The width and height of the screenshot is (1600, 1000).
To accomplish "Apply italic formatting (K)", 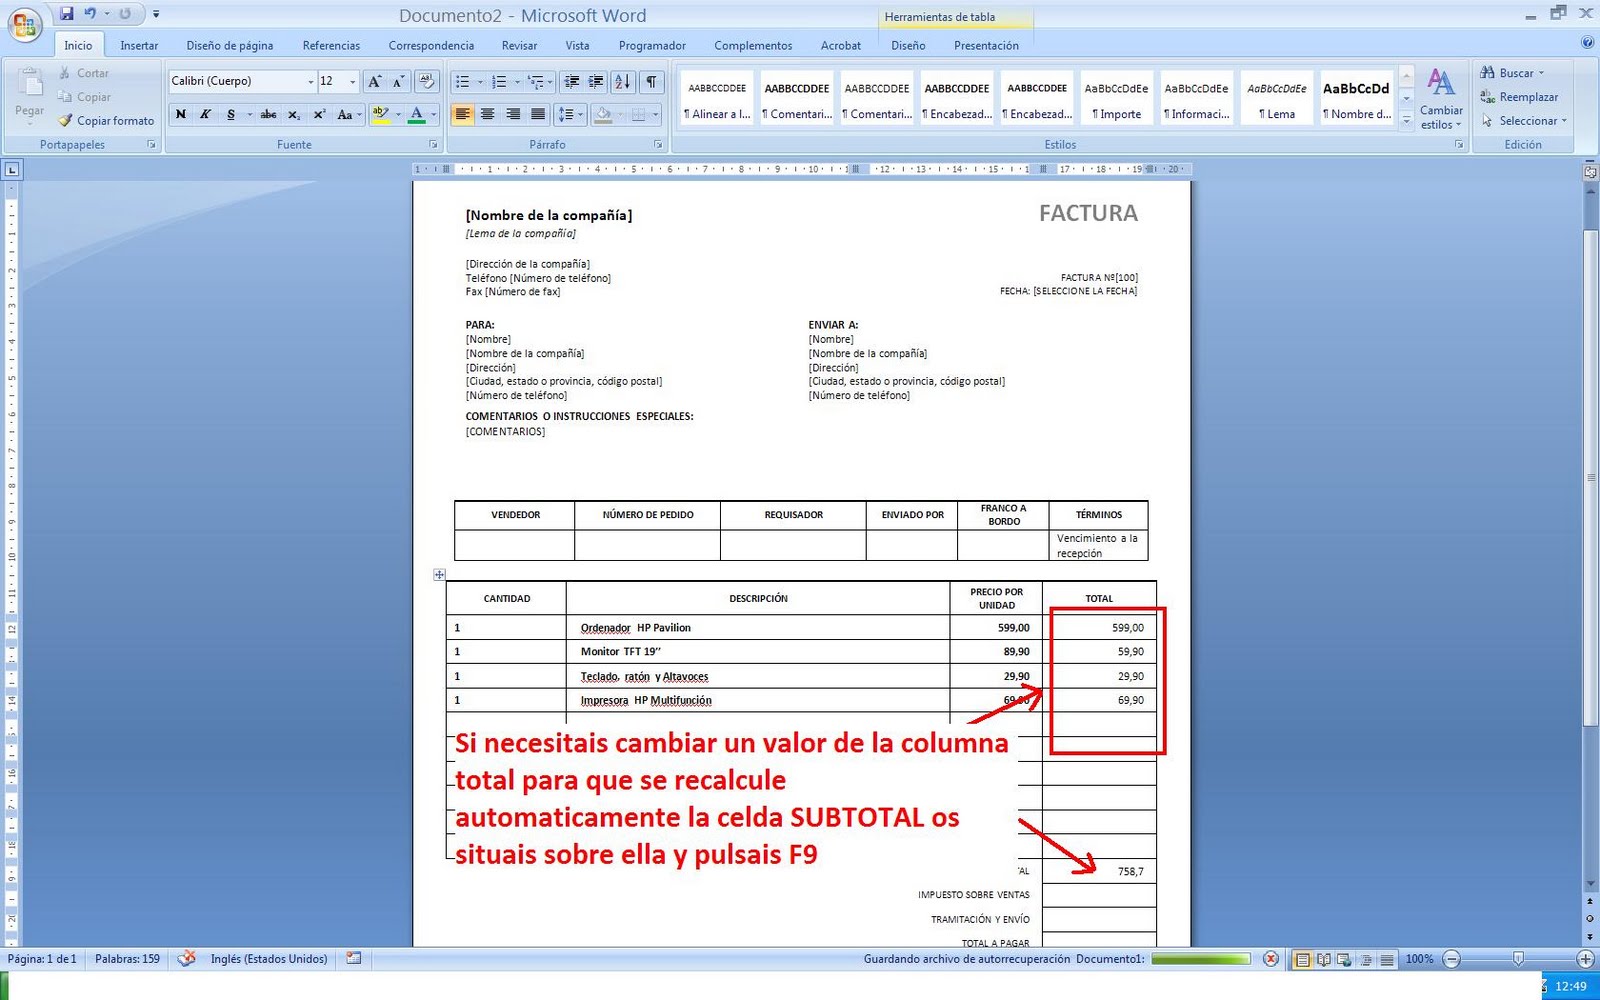I will click(x=204, y=114).
